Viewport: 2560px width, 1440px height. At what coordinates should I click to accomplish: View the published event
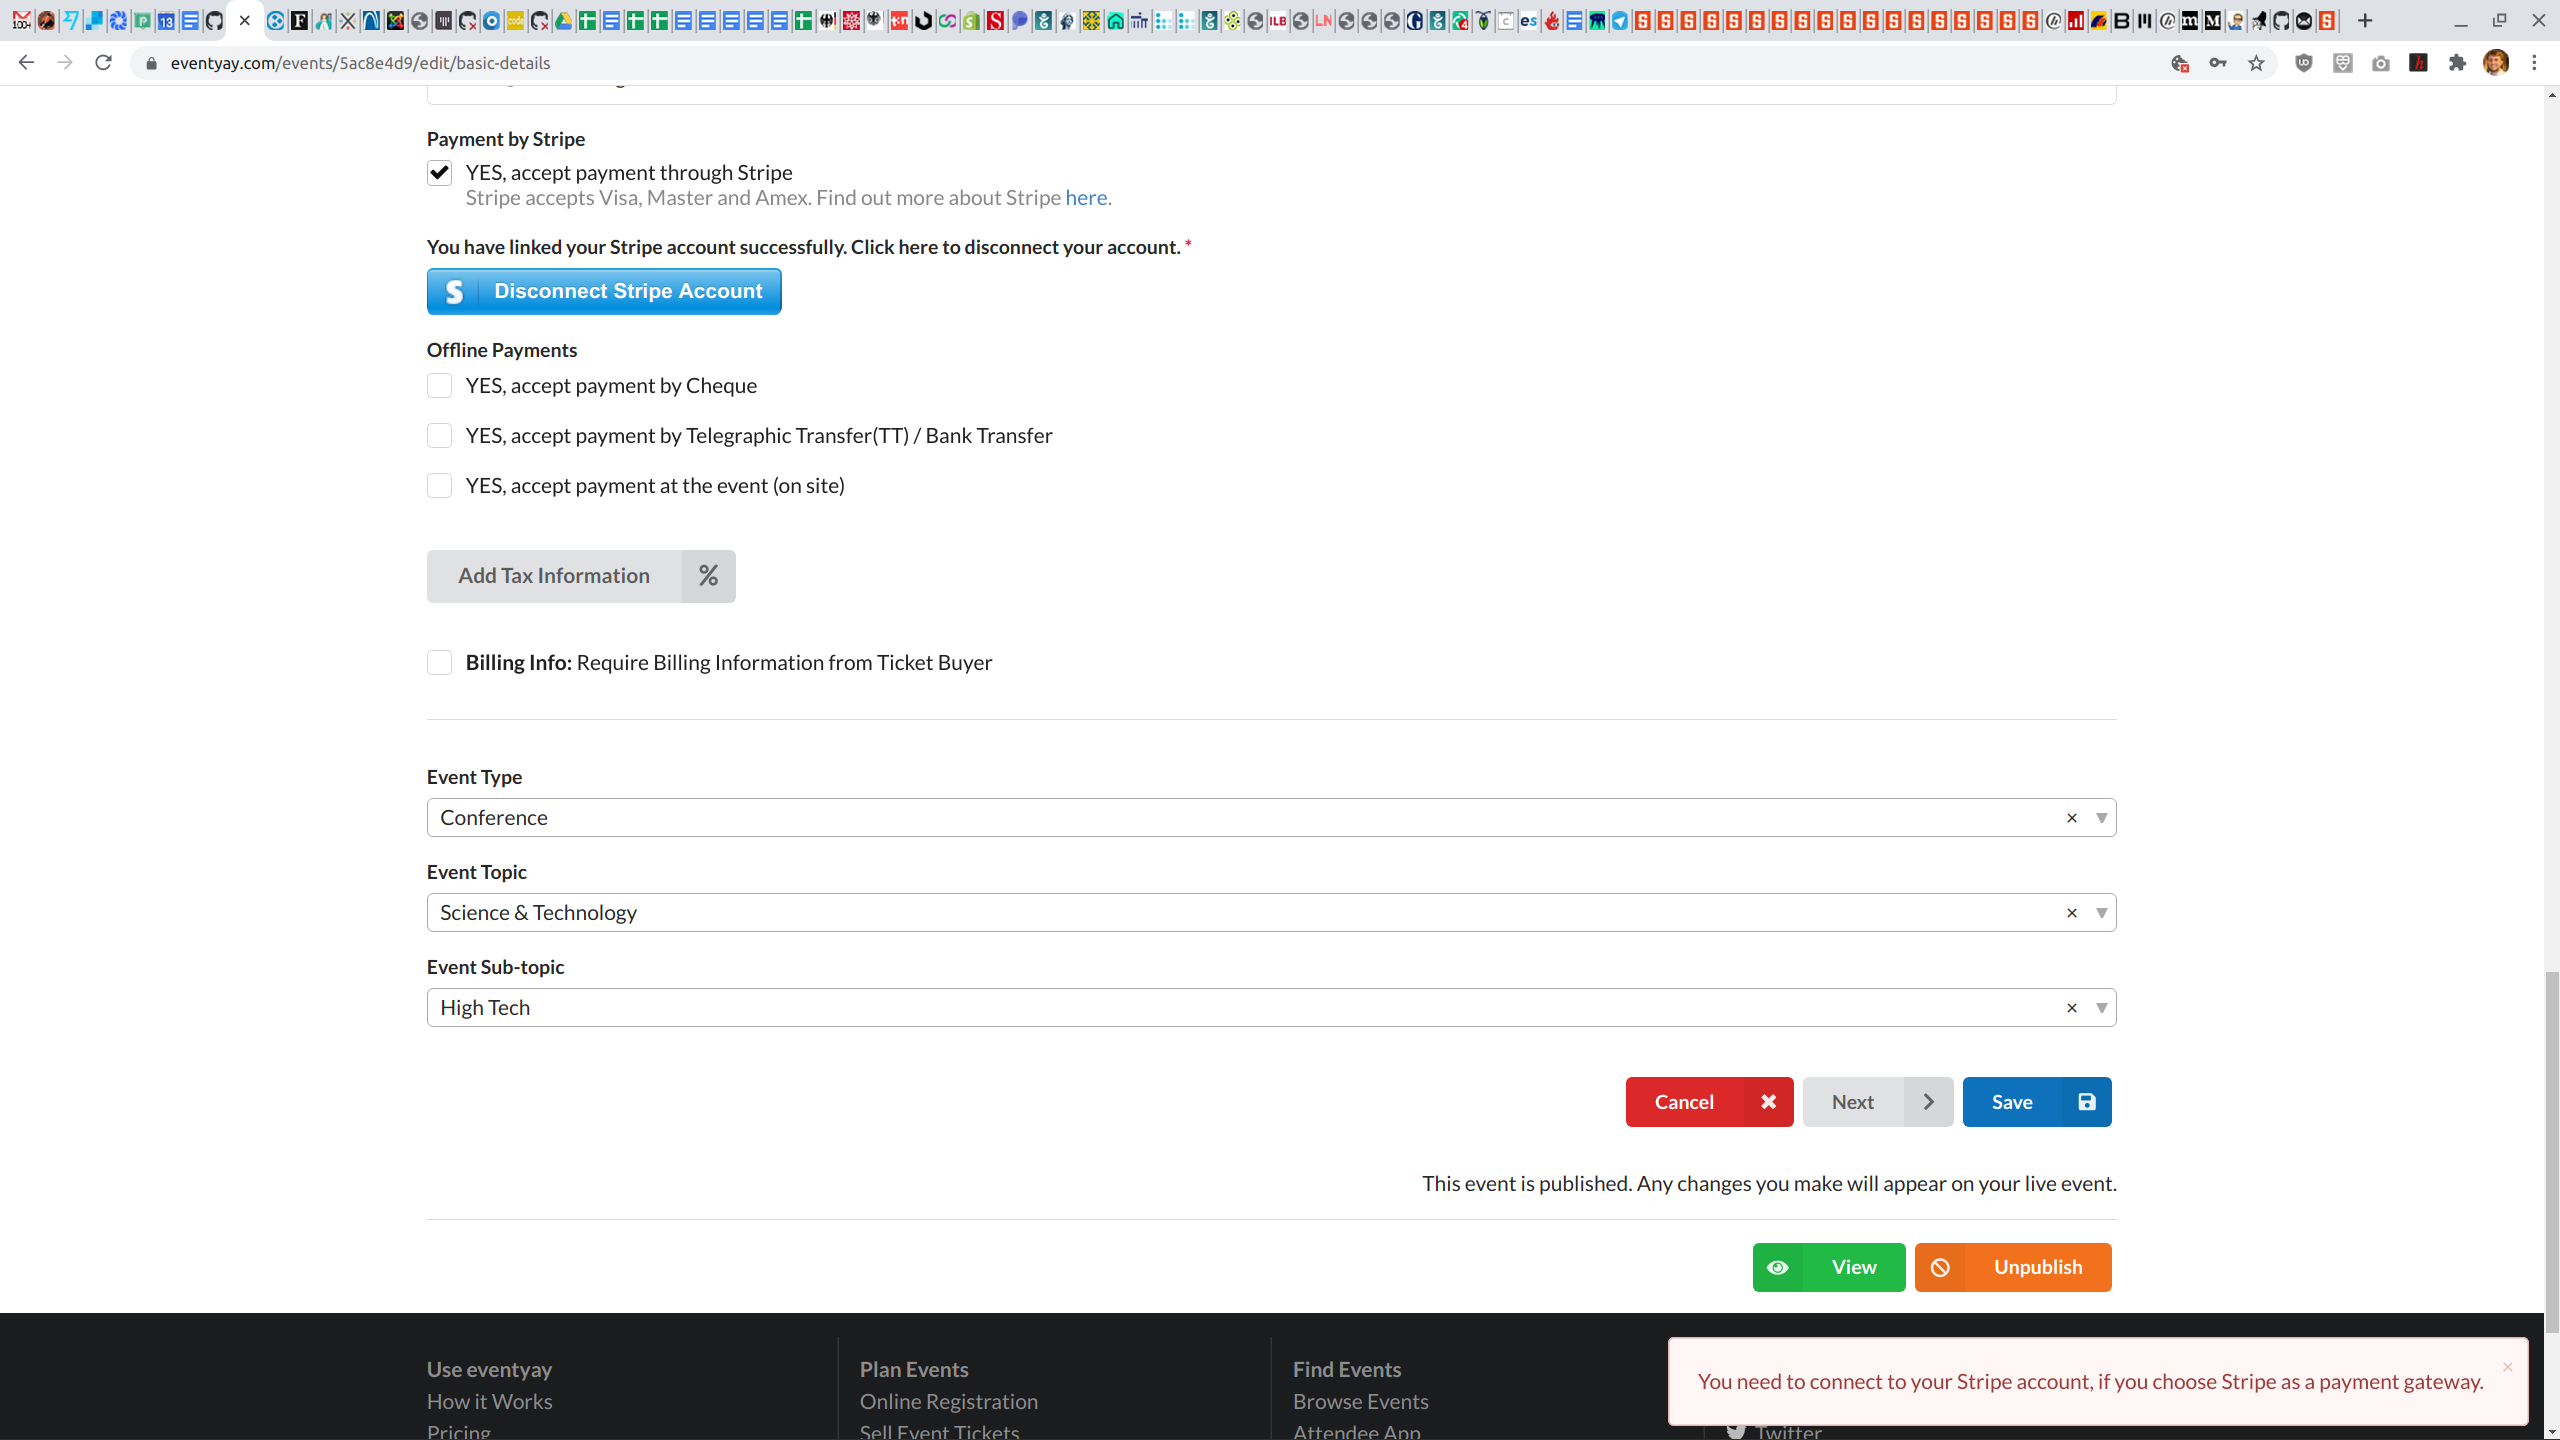1829,1268
